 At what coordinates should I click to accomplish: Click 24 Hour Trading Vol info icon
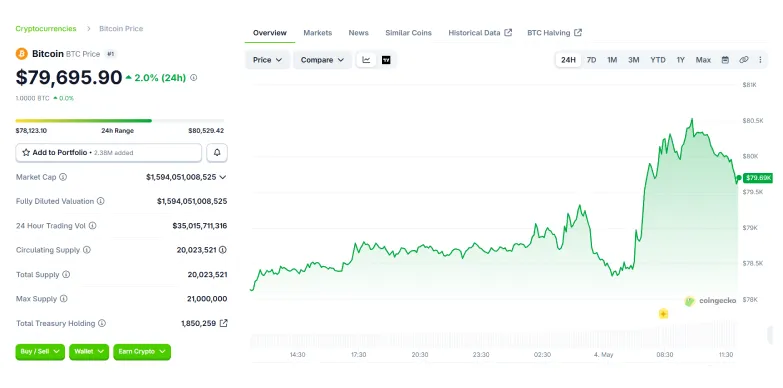click(x=92, y=225)
